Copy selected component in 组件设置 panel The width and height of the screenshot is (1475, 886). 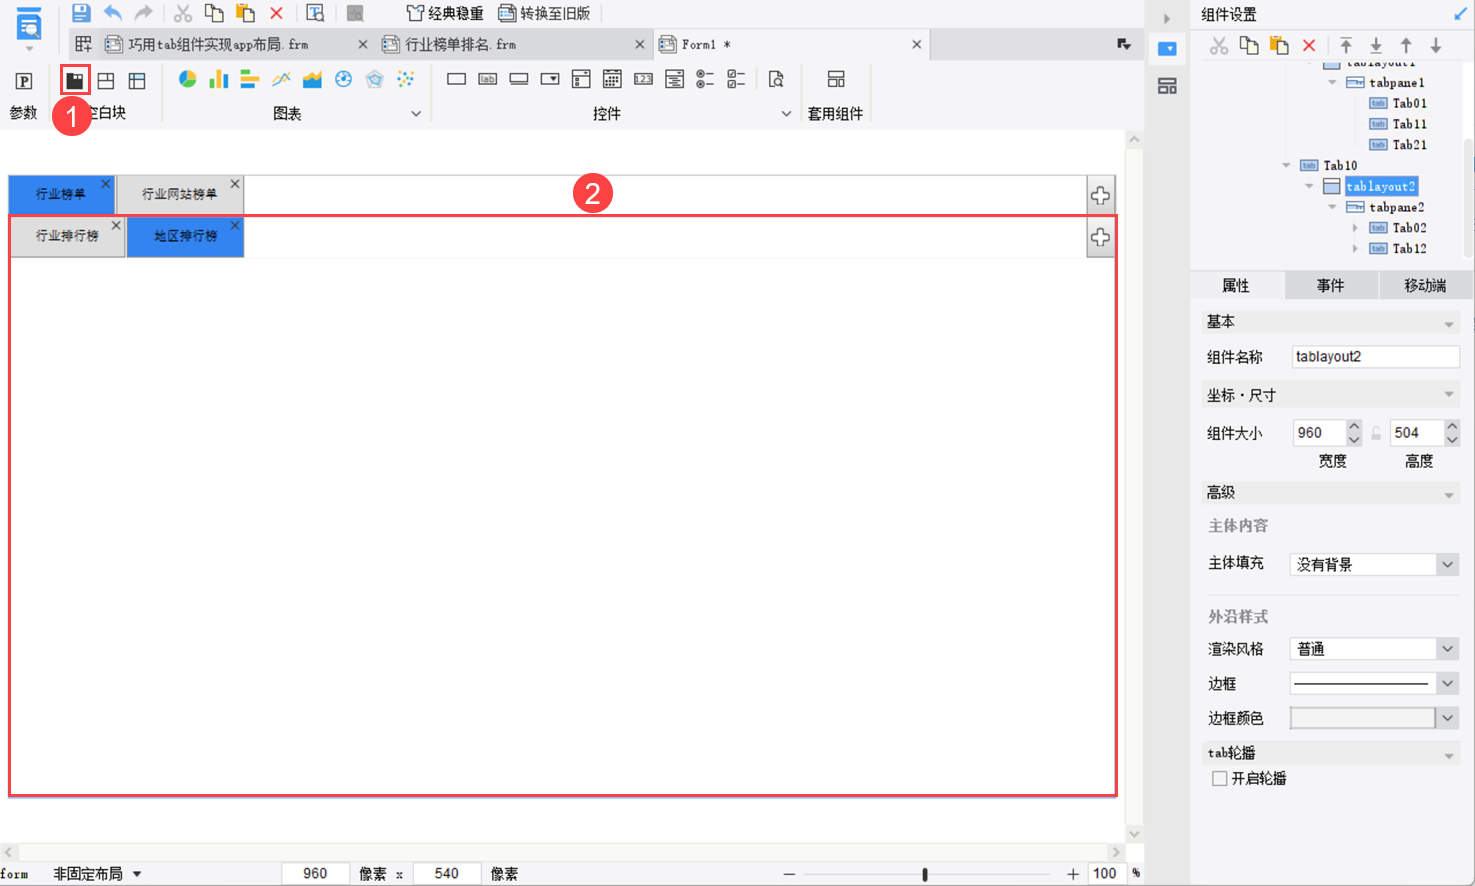tap(1249, 45)
